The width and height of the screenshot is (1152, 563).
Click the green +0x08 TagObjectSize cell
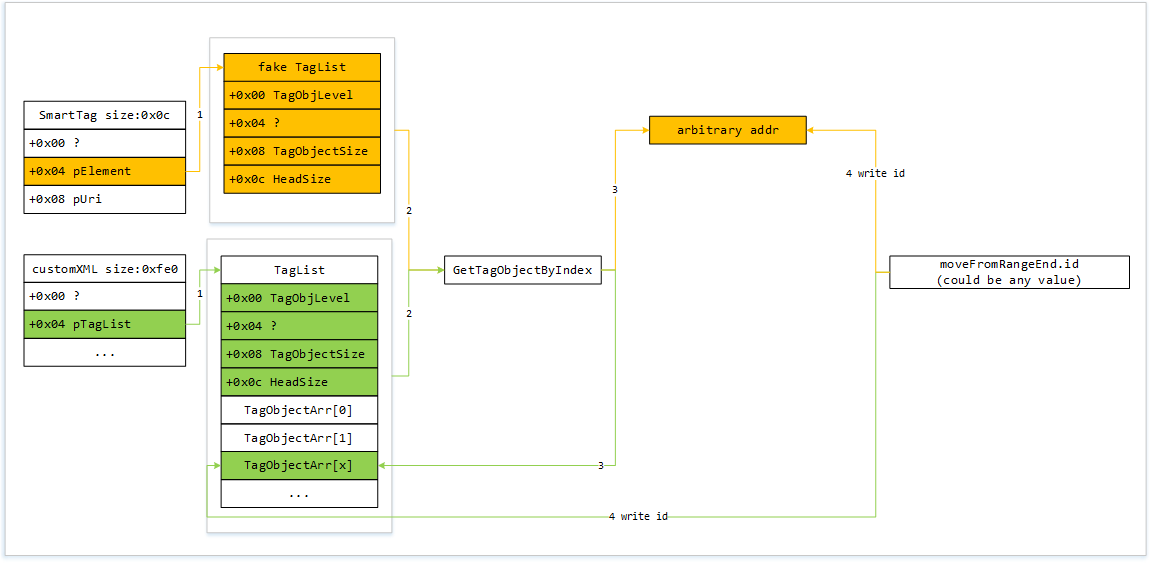pos(299,354)
